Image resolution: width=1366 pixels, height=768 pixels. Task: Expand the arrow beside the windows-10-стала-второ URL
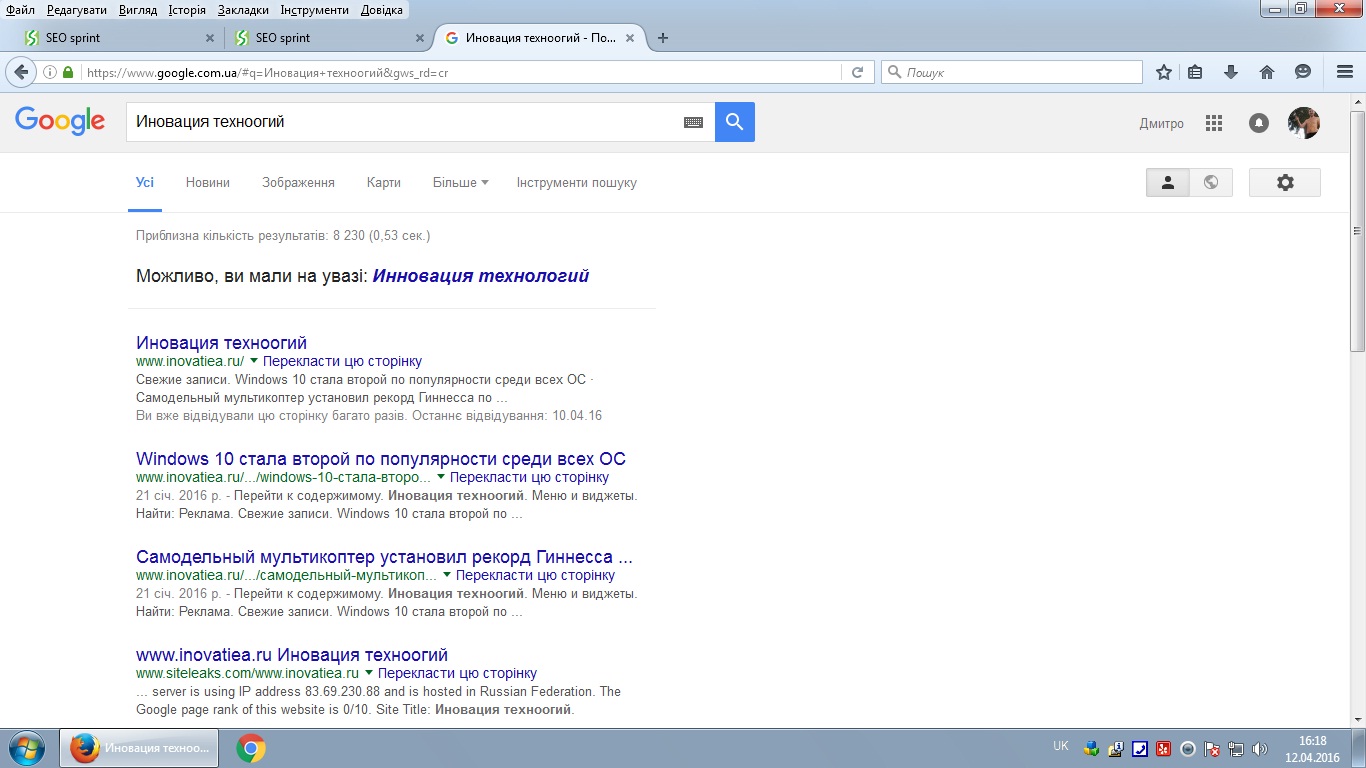441,477
